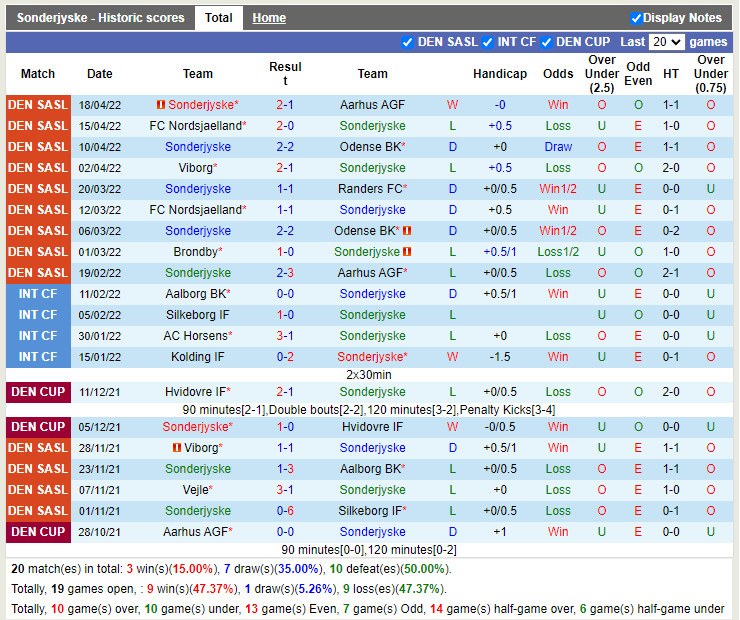Toggle the Display Notes checkbox
Screen dimensions: 740x620
[636, 18]
